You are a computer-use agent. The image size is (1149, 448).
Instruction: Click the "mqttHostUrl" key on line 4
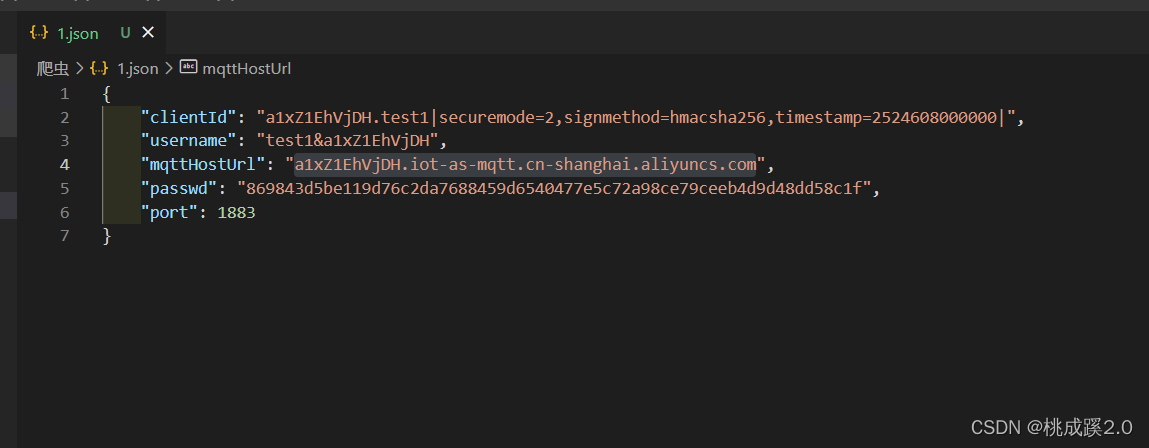click(205, 164)
